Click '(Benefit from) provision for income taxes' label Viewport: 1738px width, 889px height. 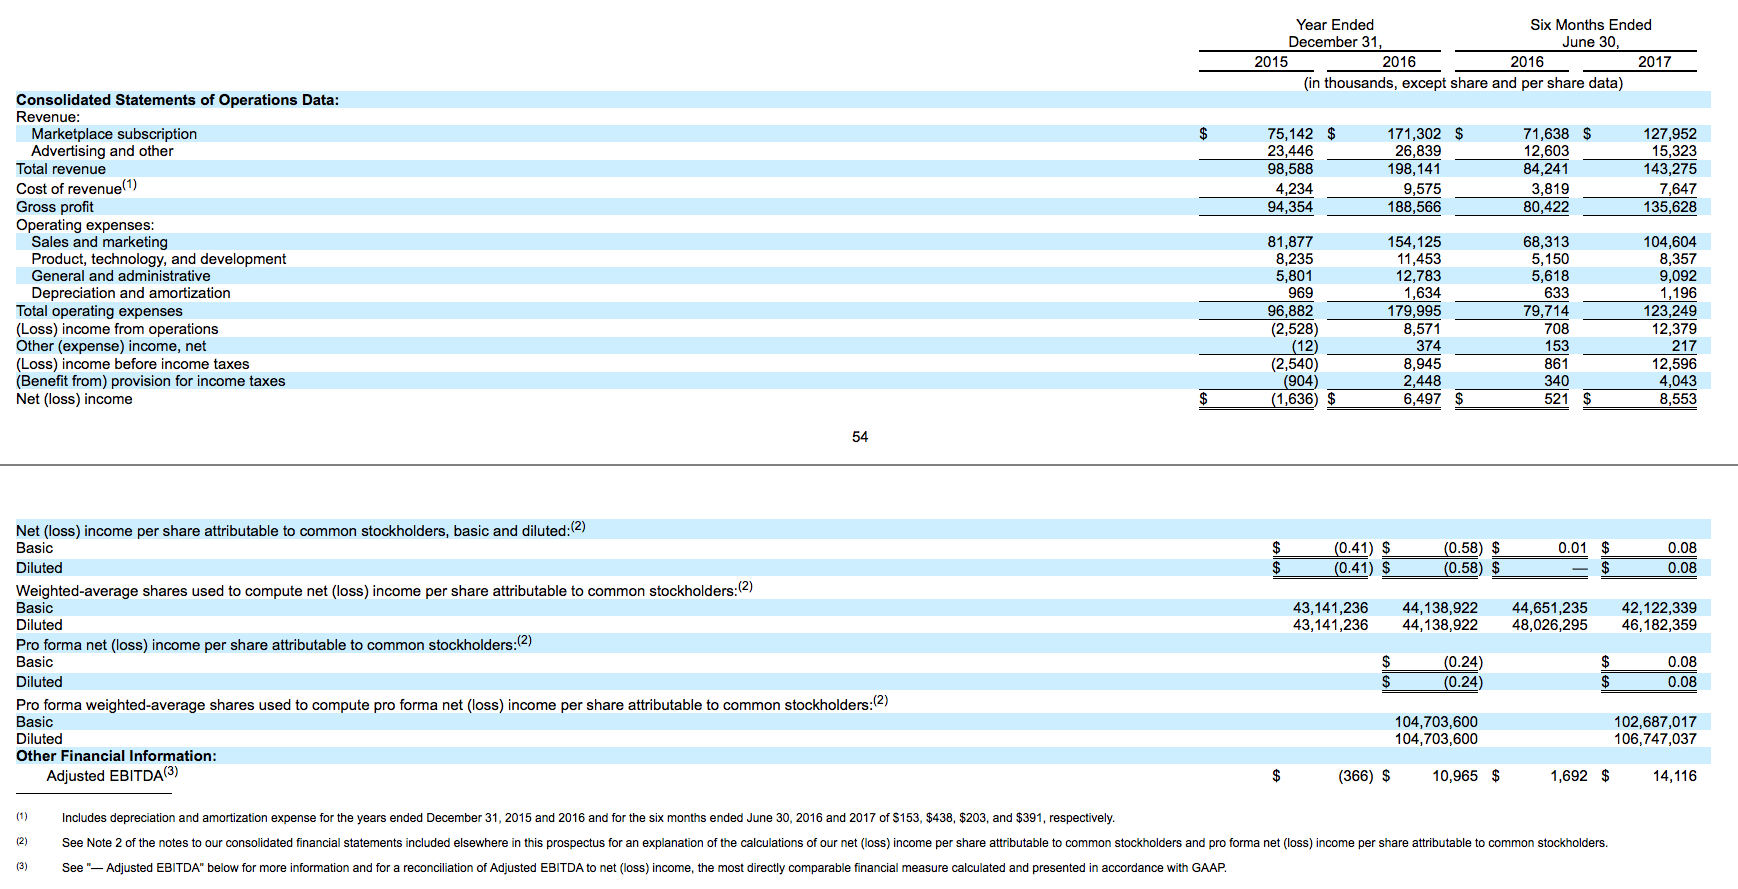tap(151, 381)
